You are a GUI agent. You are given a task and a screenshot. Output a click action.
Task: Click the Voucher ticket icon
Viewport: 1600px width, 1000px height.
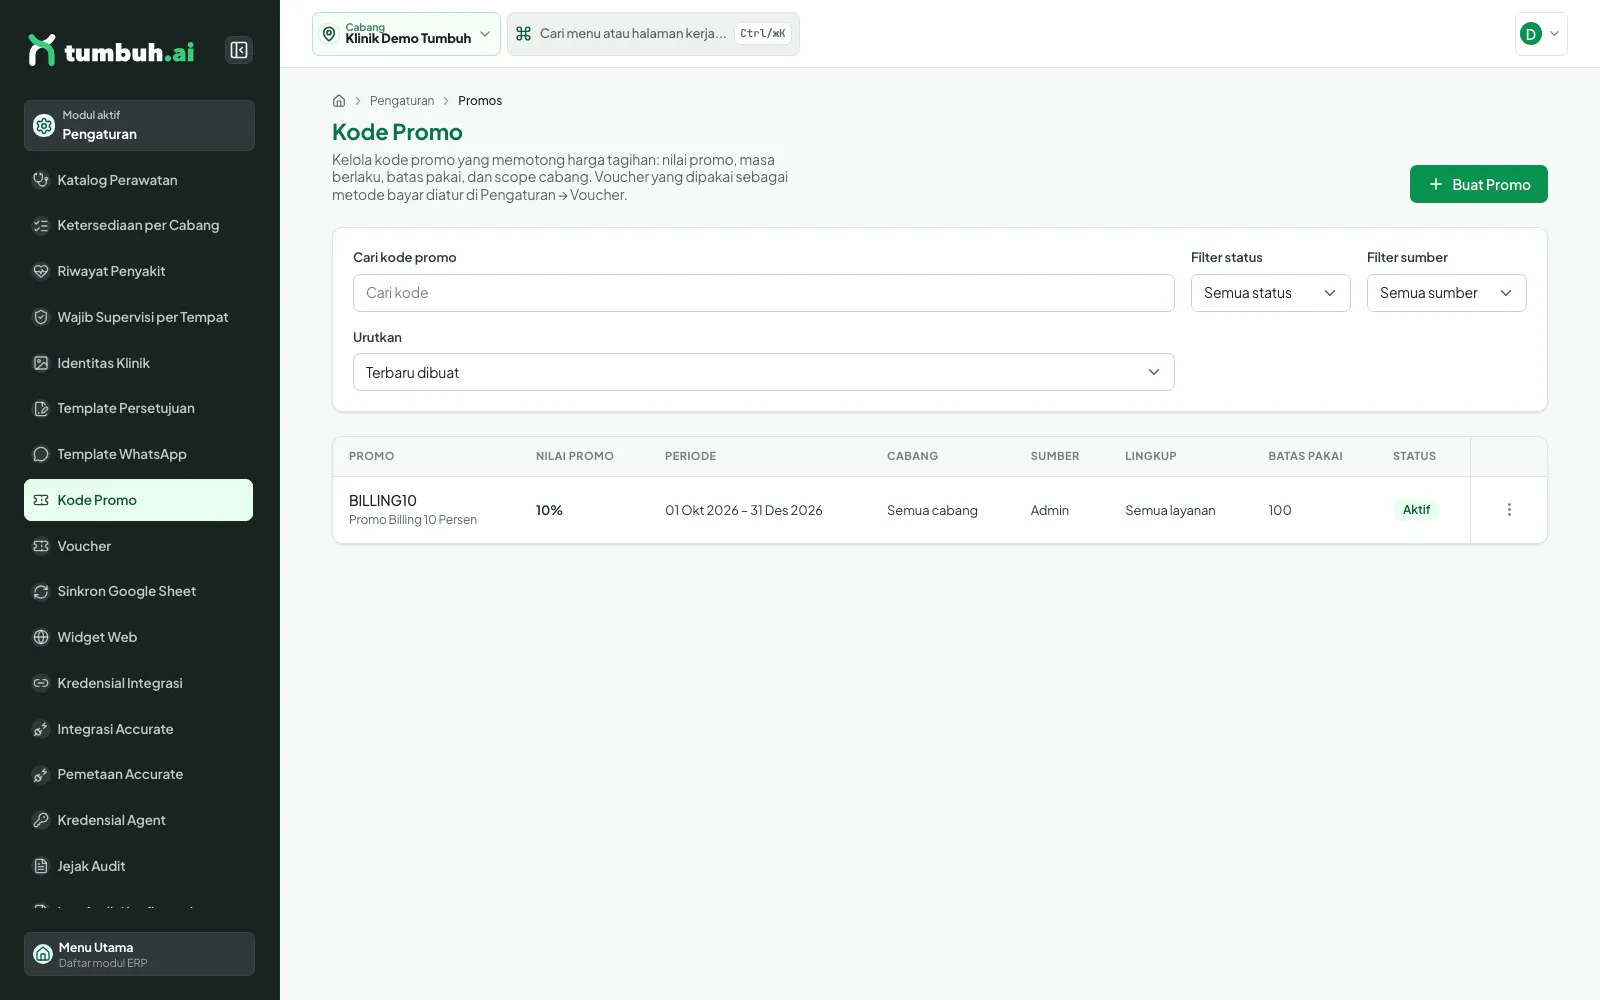point(41,546)
